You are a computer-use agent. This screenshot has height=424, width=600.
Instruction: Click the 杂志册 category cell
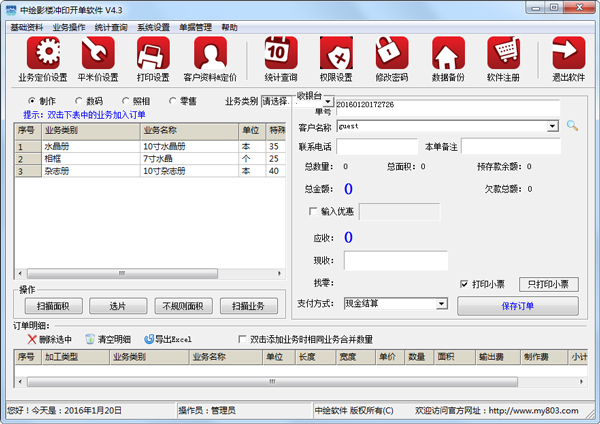[x=90, y=171]
